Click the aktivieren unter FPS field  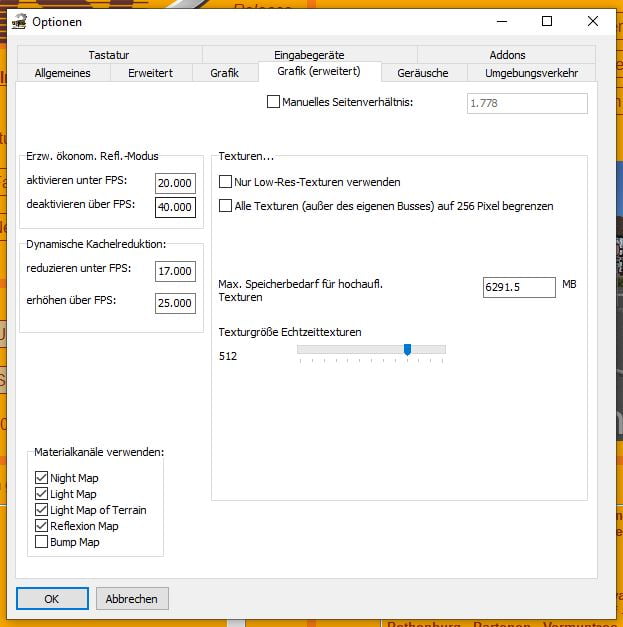pyautogui.click(x=175, y=183)
